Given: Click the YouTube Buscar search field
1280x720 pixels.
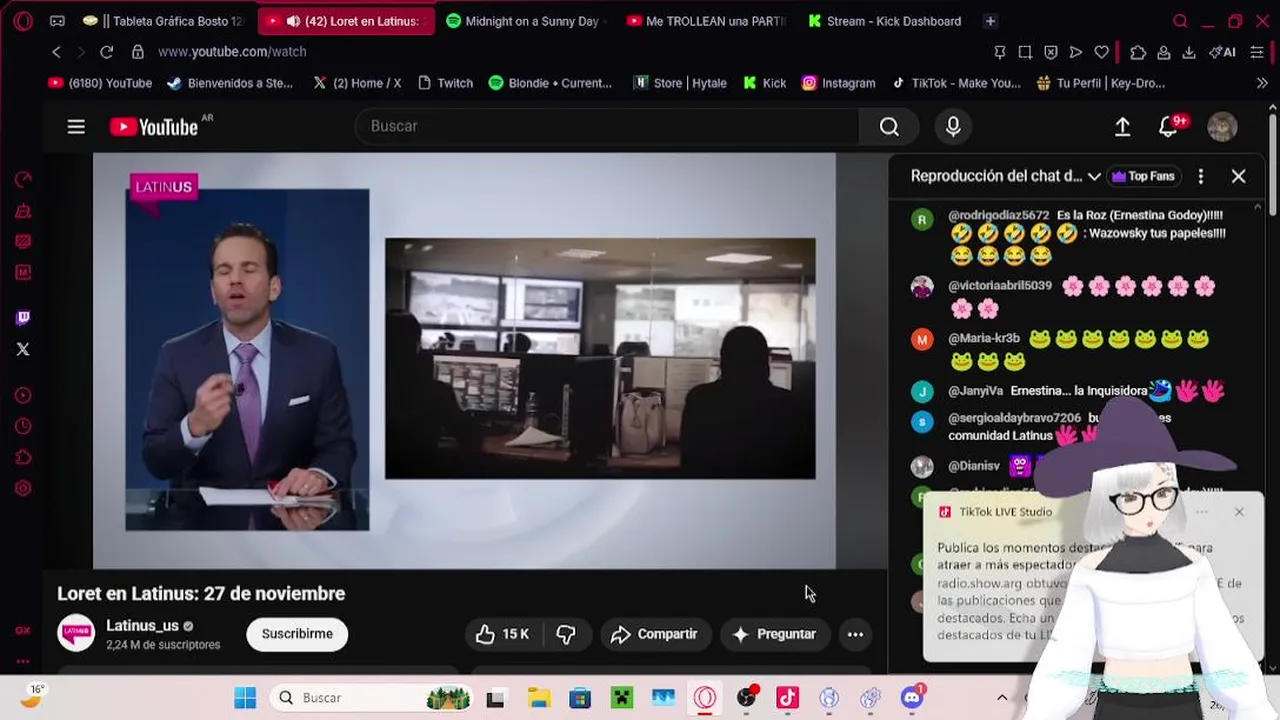Looking at the screenshot, I should [607, 126].
